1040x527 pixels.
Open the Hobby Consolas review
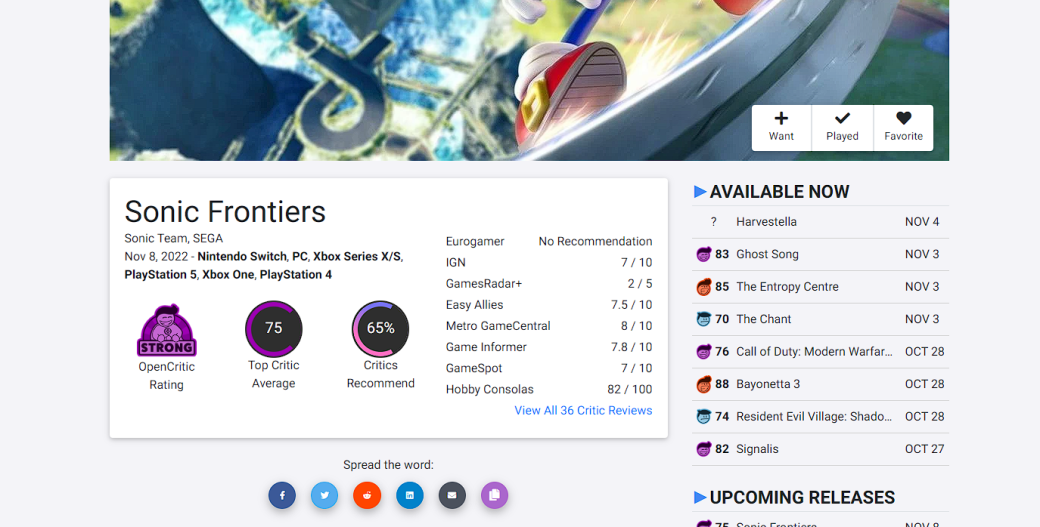(x=549, y=389)
